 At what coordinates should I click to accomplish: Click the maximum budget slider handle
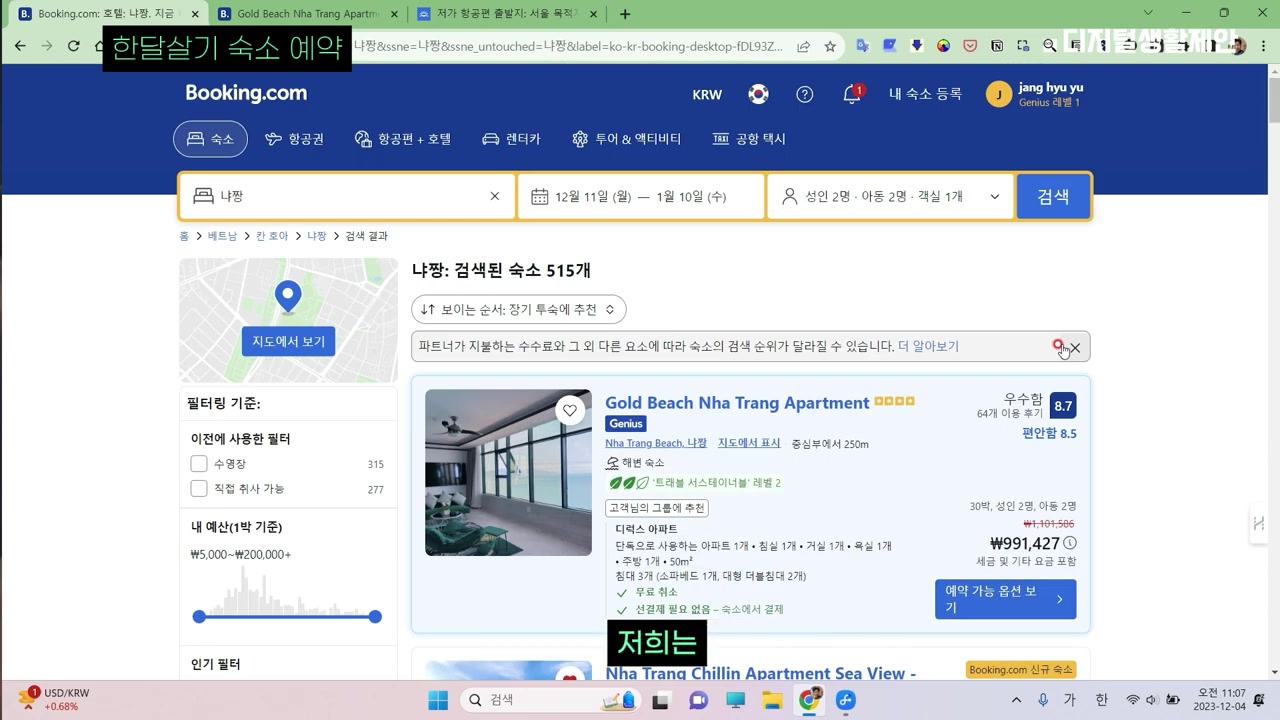coord(375,617)
